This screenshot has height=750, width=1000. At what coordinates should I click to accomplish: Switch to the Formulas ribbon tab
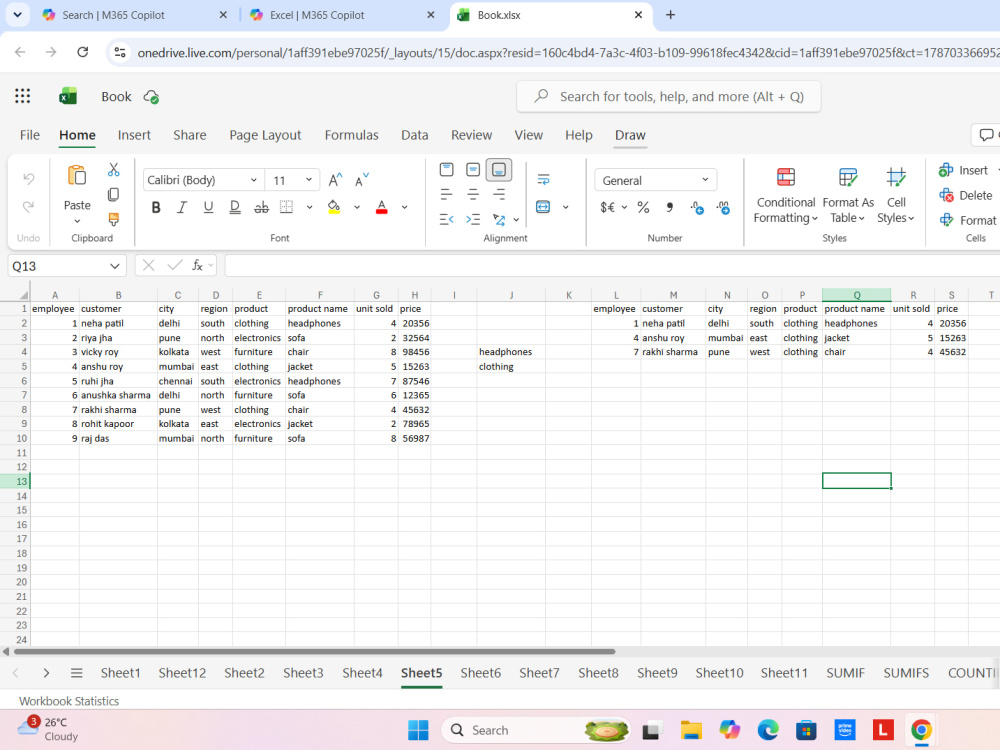pos(351,135)
